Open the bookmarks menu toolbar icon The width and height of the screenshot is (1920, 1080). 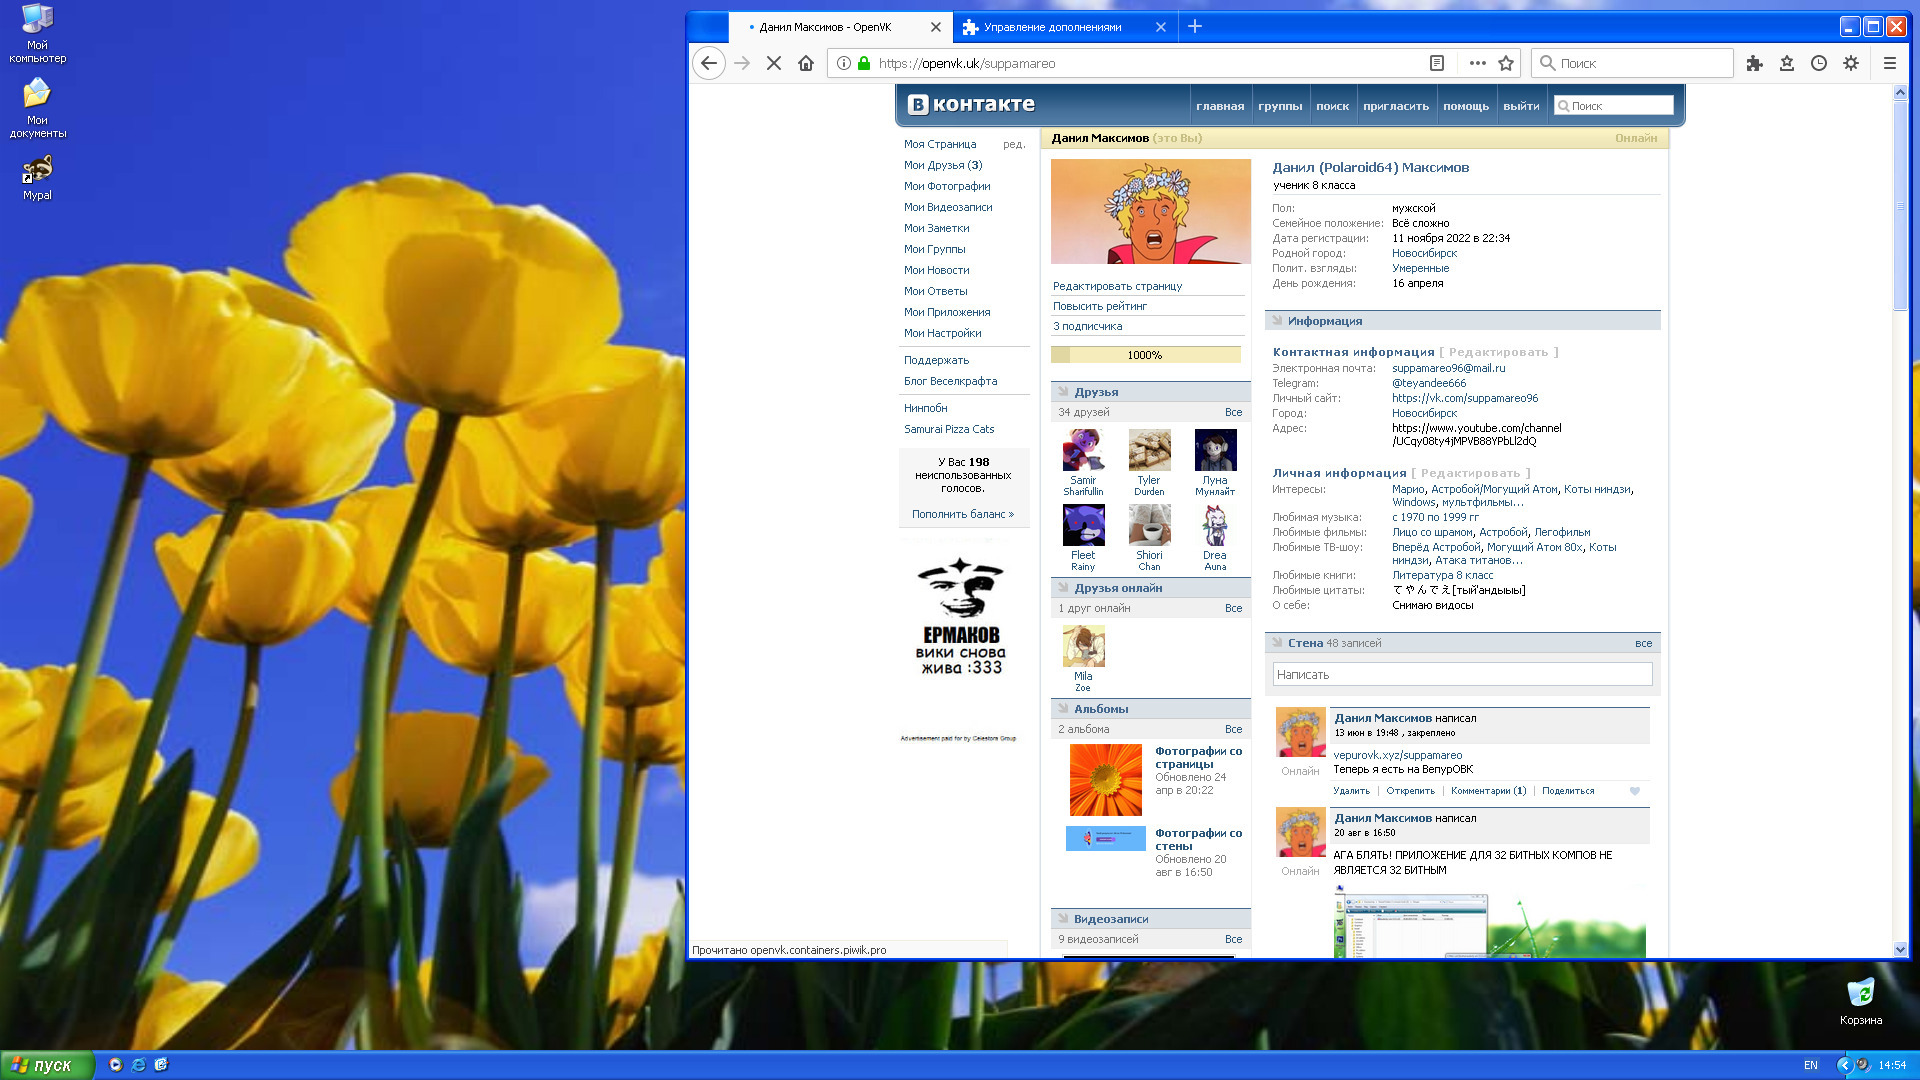tap(1787, 63)
